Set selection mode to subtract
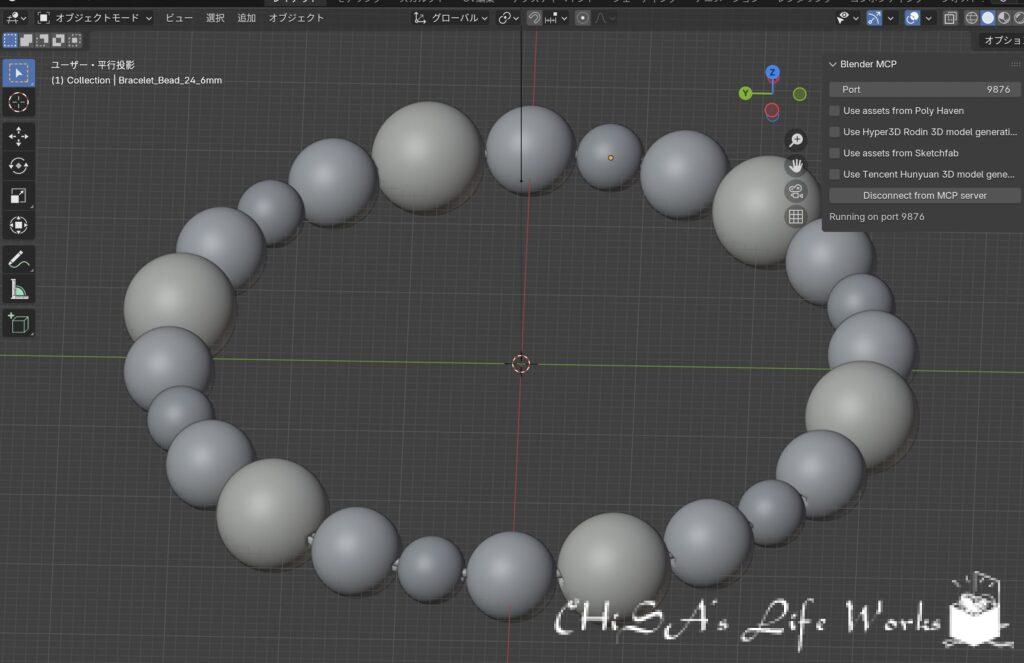The height and width of the screenshot is (663, 1024). [42, 40]
